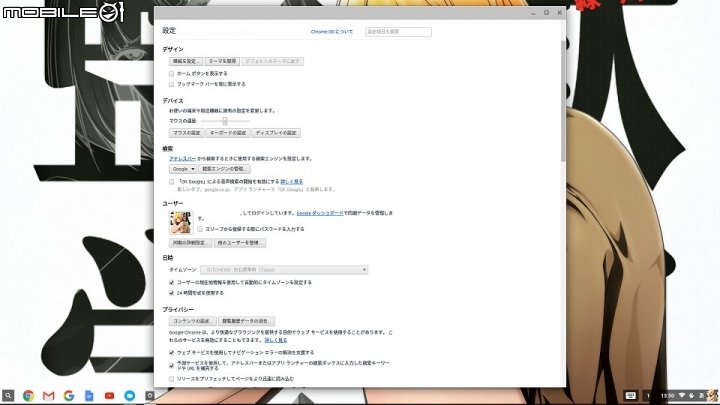
Task: Click 詳しく見る link beside OK Google
Action: coord(292,182)
